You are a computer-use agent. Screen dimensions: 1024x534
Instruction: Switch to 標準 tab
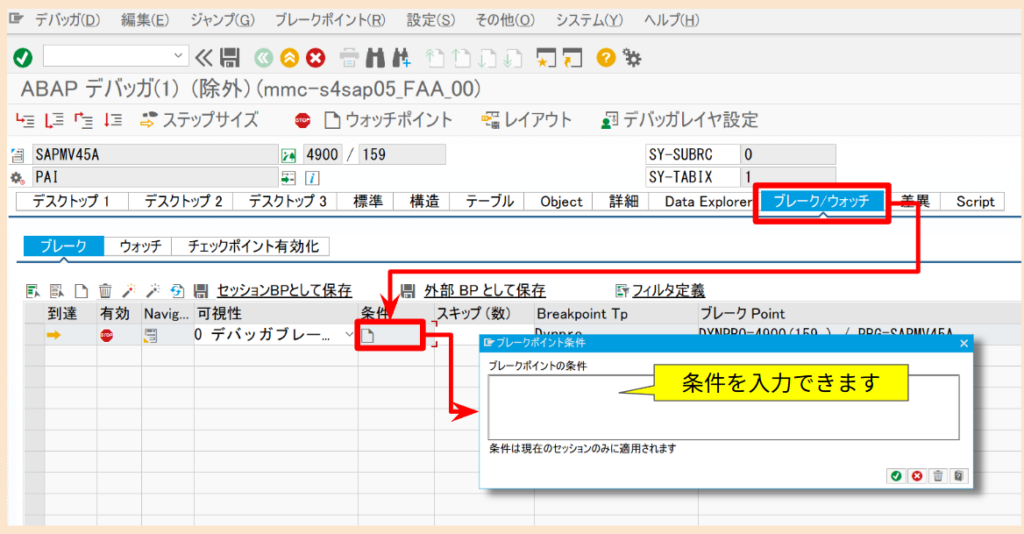pyautogui.click(x=367, y=202)
